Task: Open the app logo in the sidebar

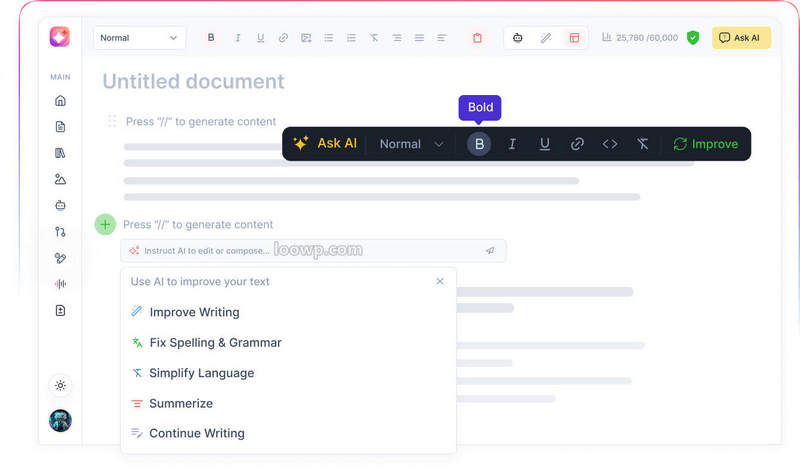Action: coord(60,37)
